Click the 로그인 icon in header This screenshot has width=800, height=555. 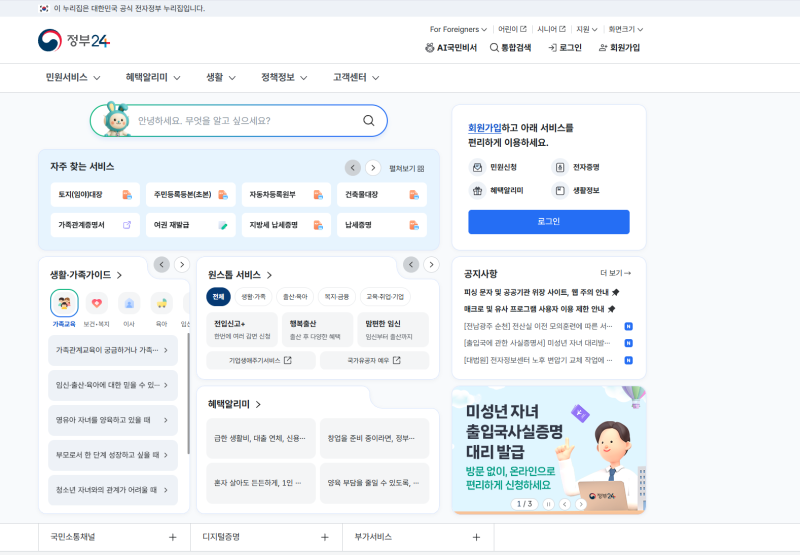click(x=552, y=47)
